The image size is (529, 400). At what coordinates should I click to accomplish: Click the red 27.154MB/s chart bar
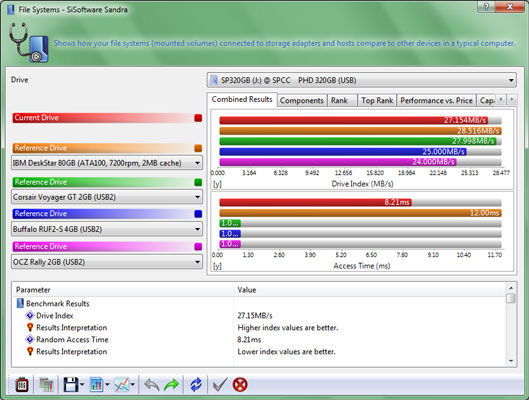[x=353, y=120]
